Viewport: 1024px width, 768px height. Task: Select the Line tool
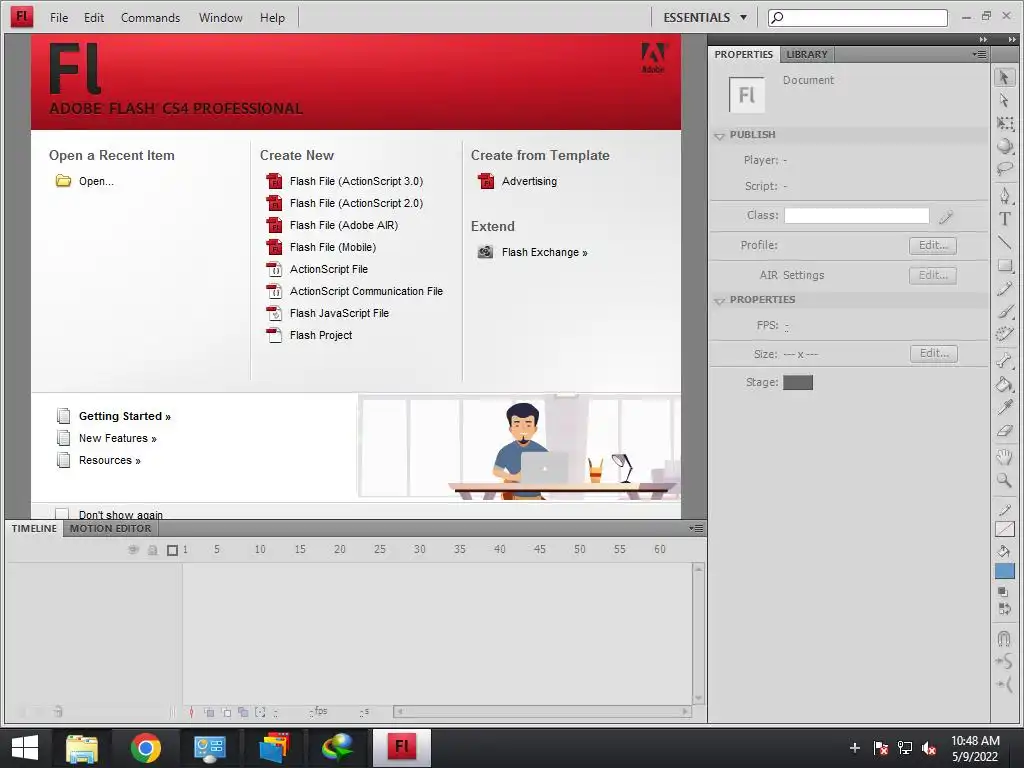click(1004, 242)
